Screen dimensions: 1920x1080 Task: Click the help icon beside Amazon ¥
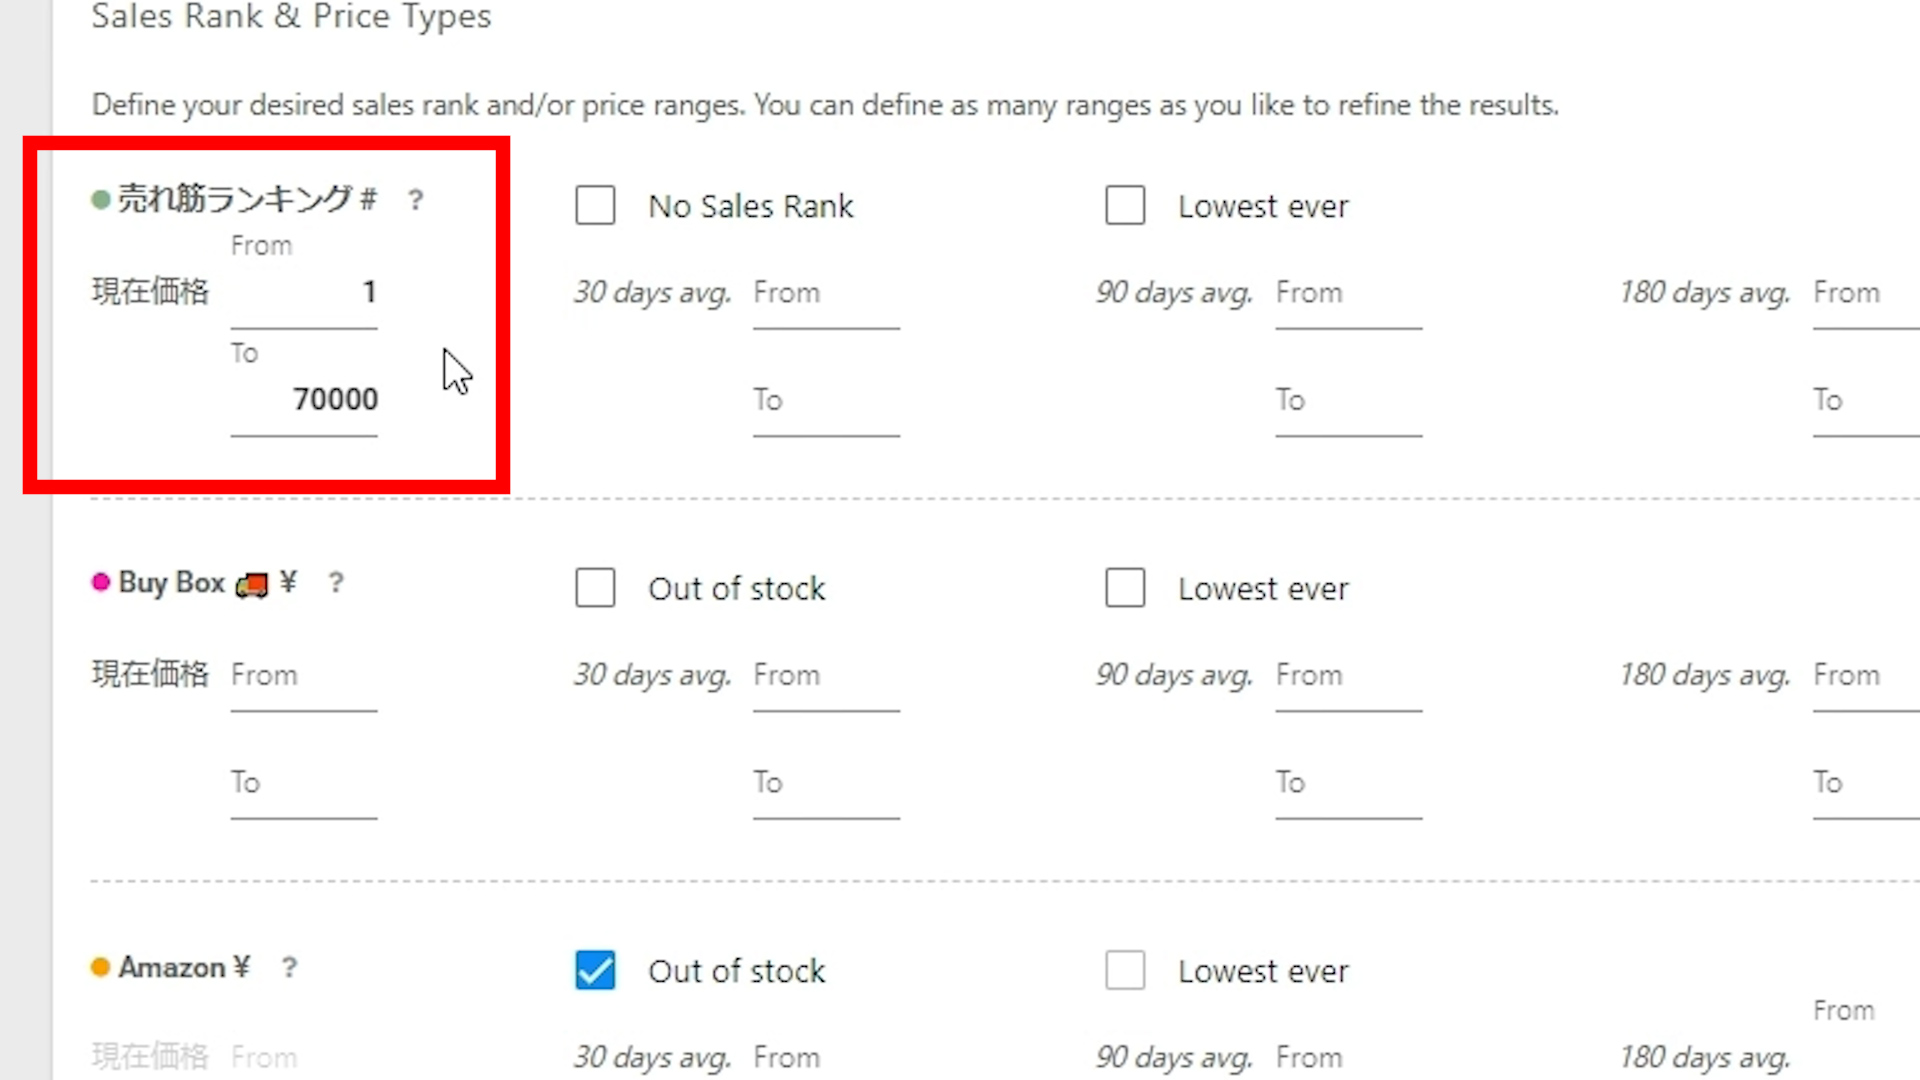click(289, 967)
